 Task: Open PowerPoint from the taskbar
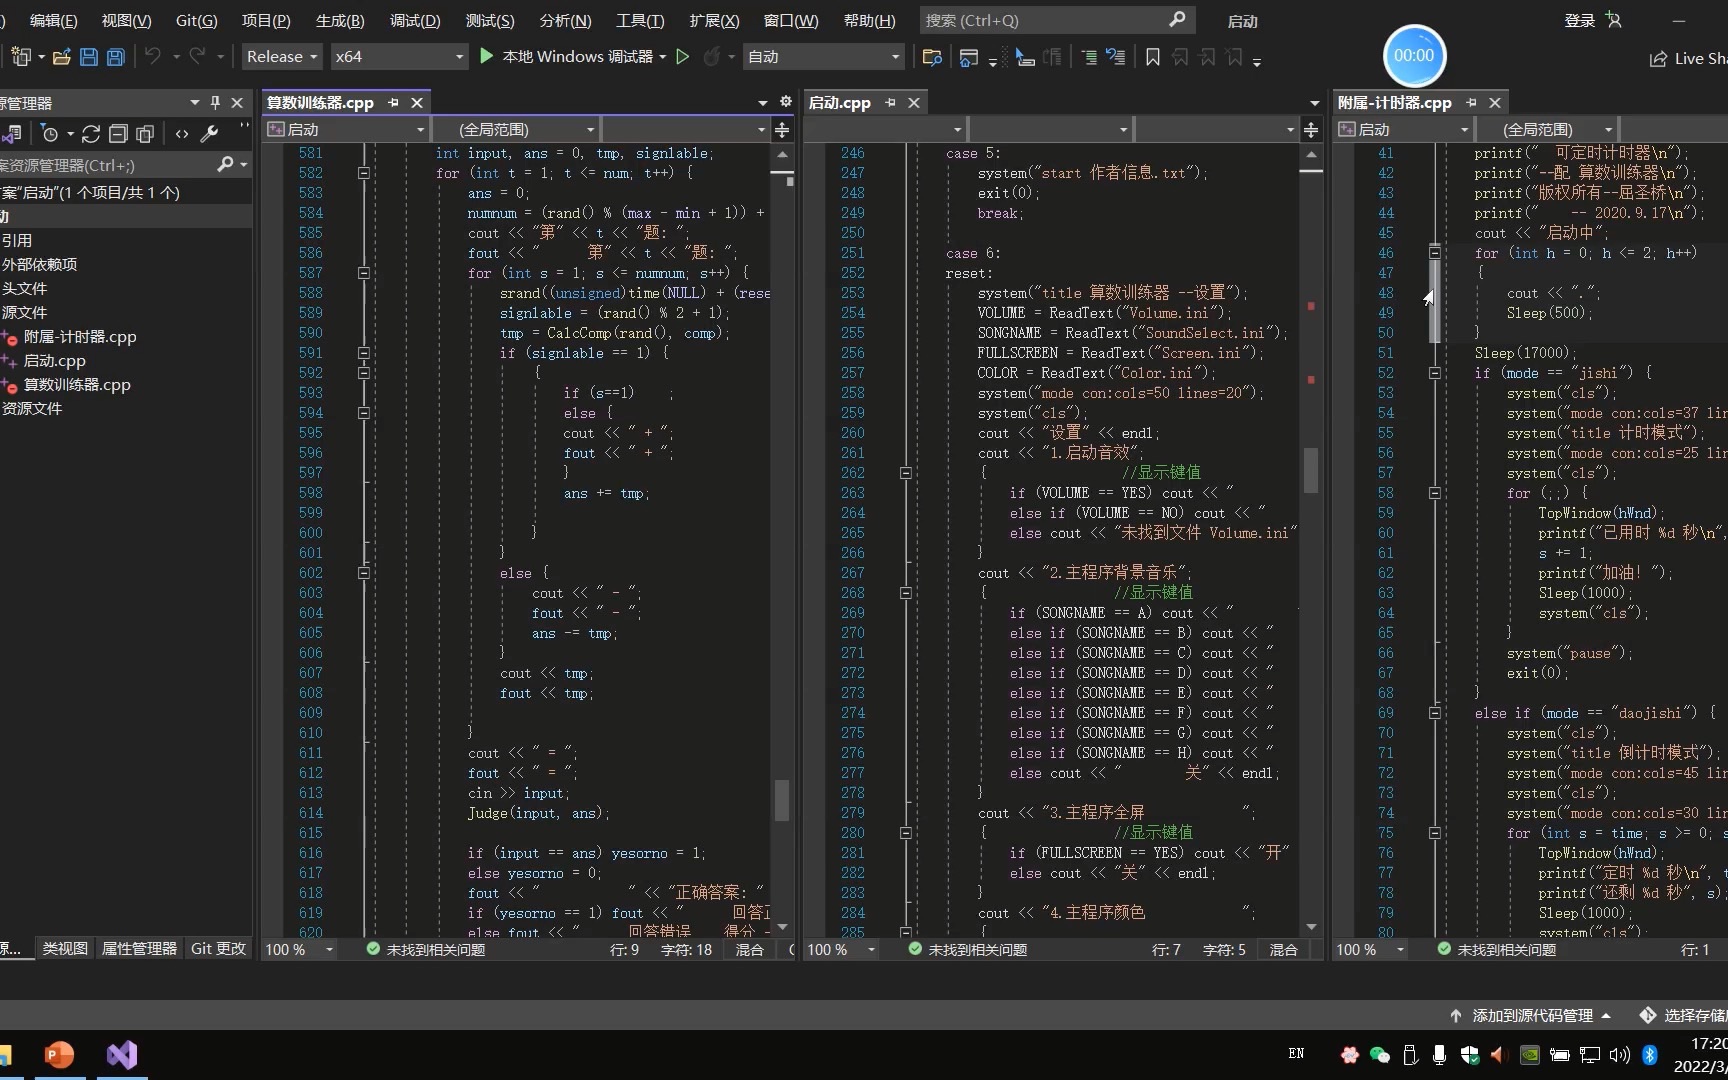58,1054
